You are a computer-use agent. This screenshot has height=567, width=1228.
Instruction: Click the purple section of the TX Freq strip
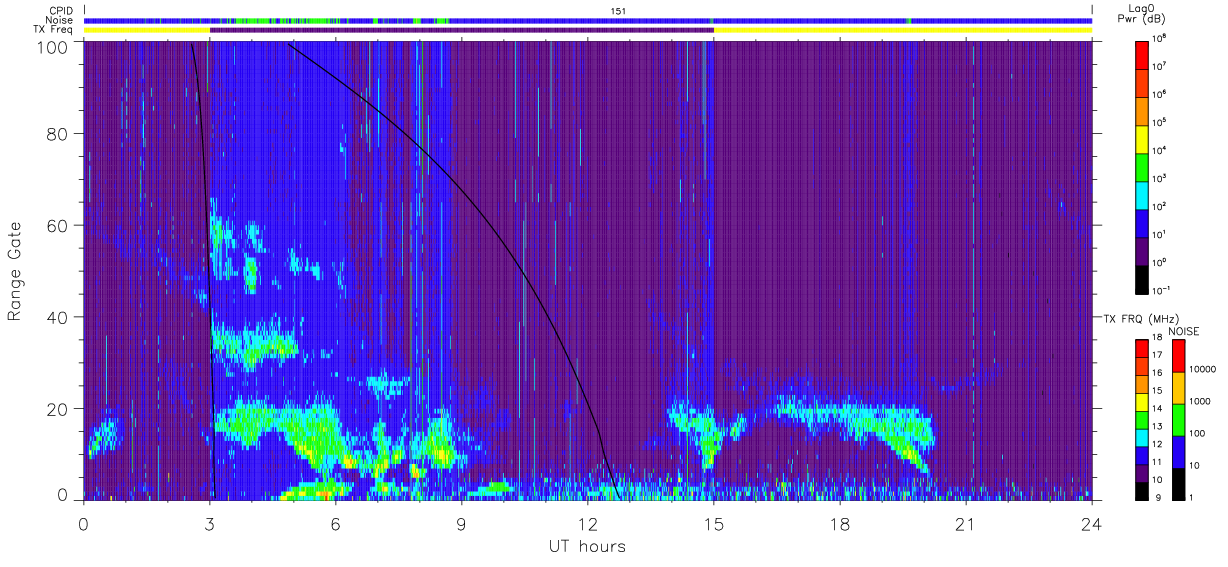coord(461,30)
